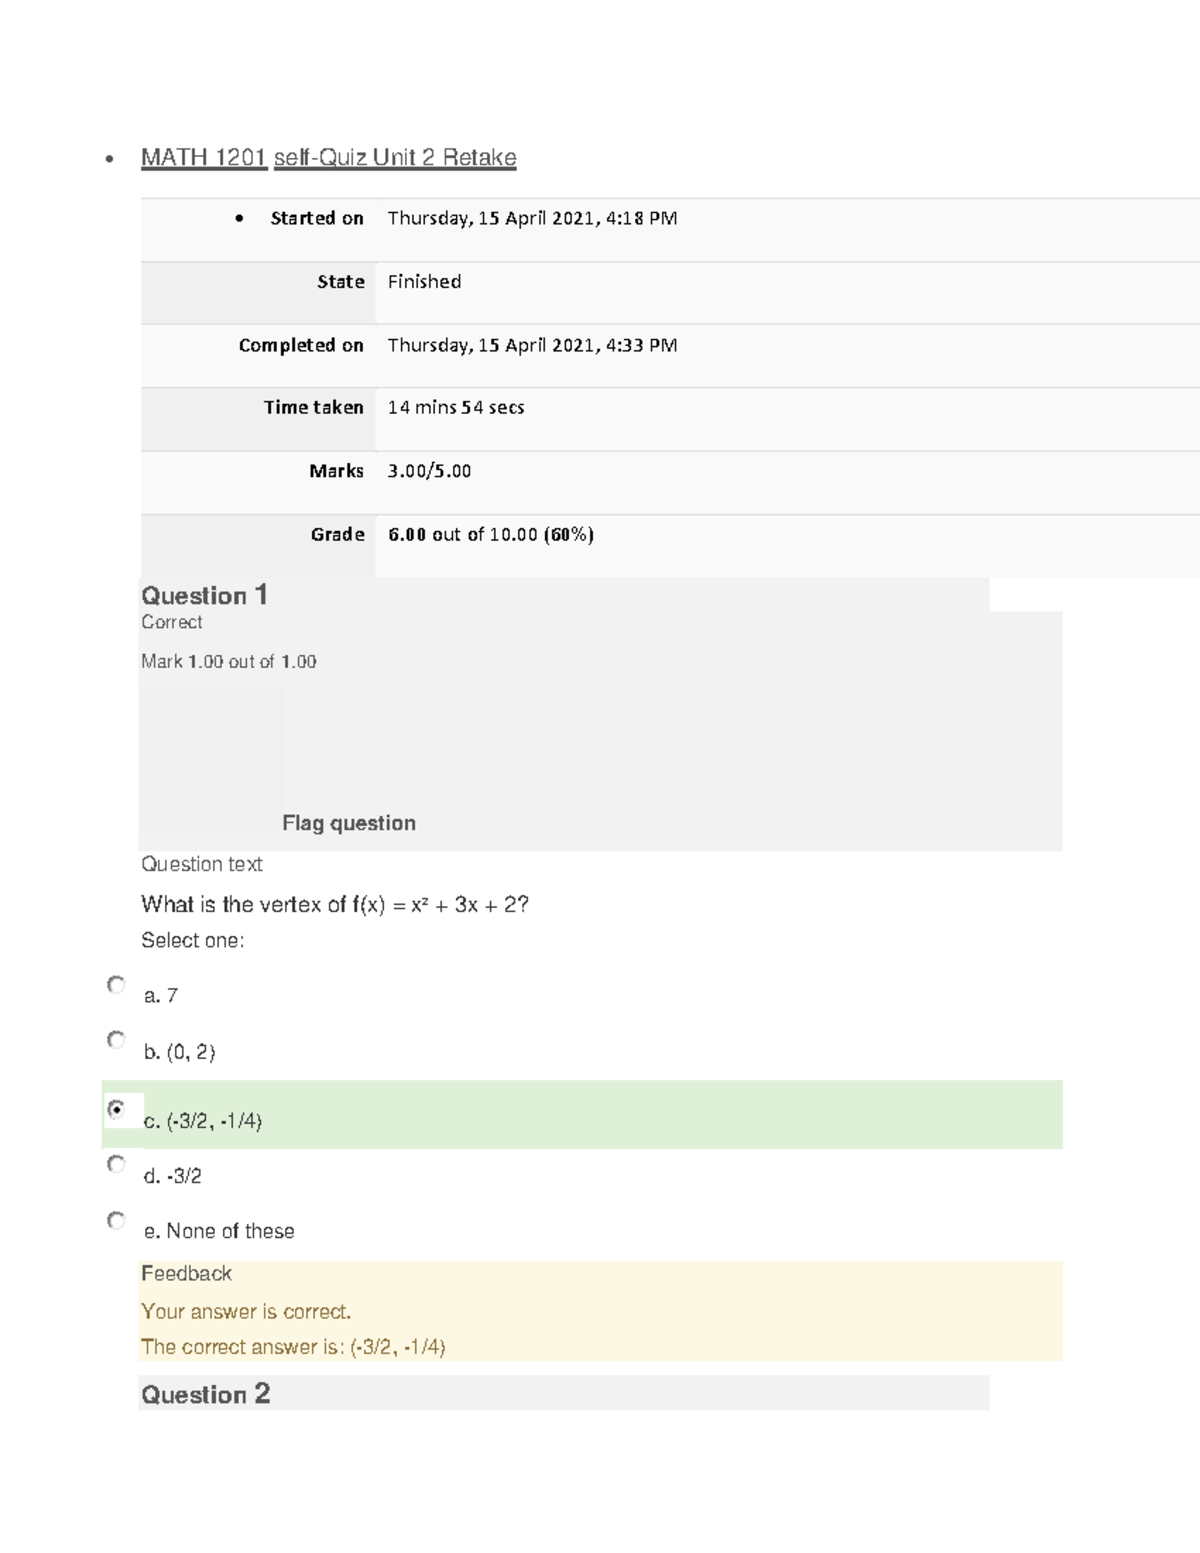Flag this question for review
Viewport: 1200px width, 1553px height.
coord(349,823)
